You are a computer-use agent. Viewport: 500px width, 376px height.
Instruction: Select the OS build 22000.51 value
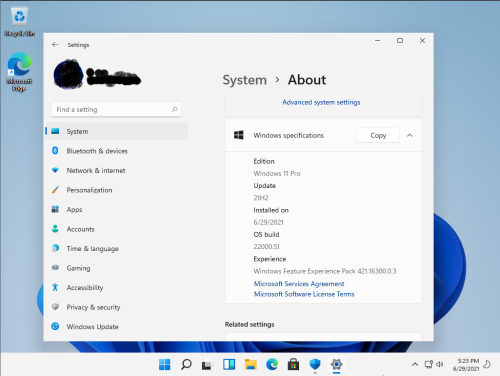pos(266,247)
